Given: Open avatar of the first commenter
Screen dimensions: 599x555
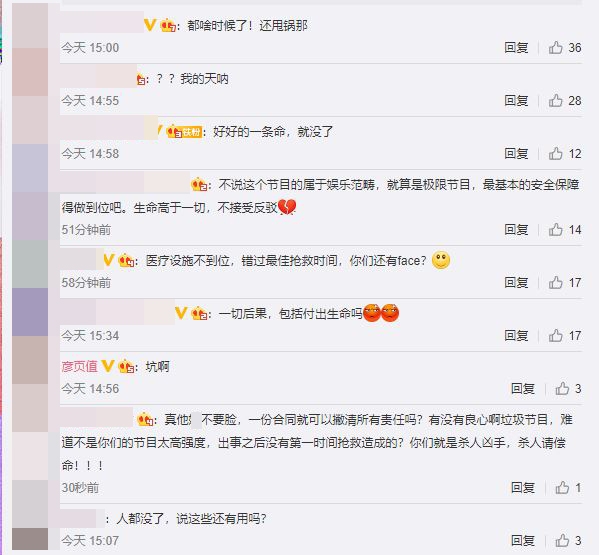Looking at the screenshot, I should [30, 26].
